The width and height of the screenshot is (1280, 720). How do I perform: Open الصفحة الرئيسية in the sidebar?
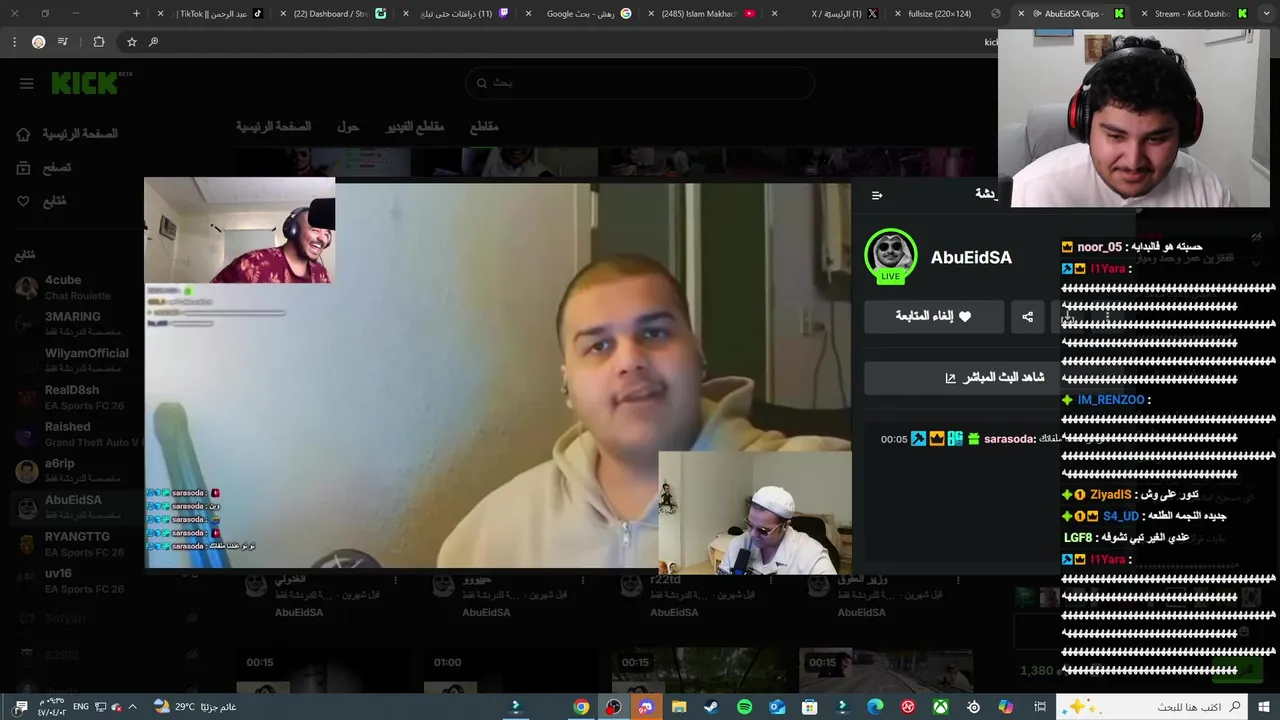pyautogui.click(x=68, y=134)
